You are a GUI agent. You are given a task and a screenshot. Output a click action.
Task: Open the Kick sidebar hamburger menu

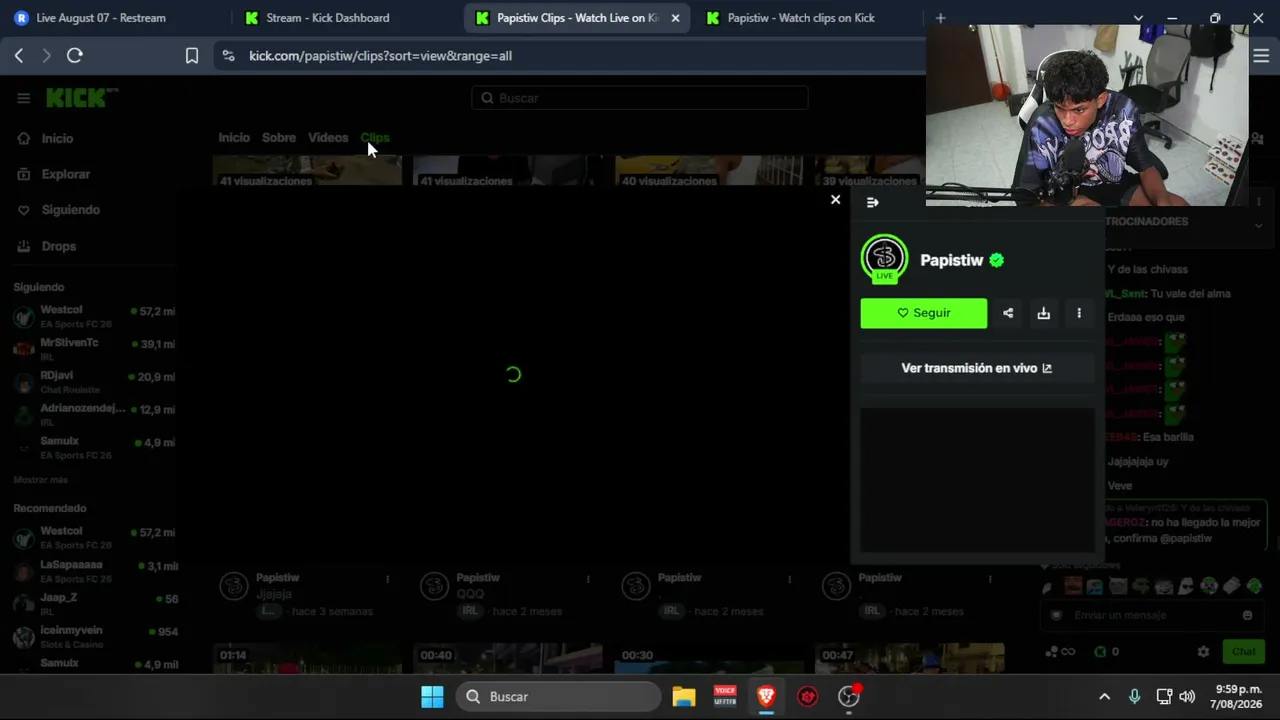23,98
